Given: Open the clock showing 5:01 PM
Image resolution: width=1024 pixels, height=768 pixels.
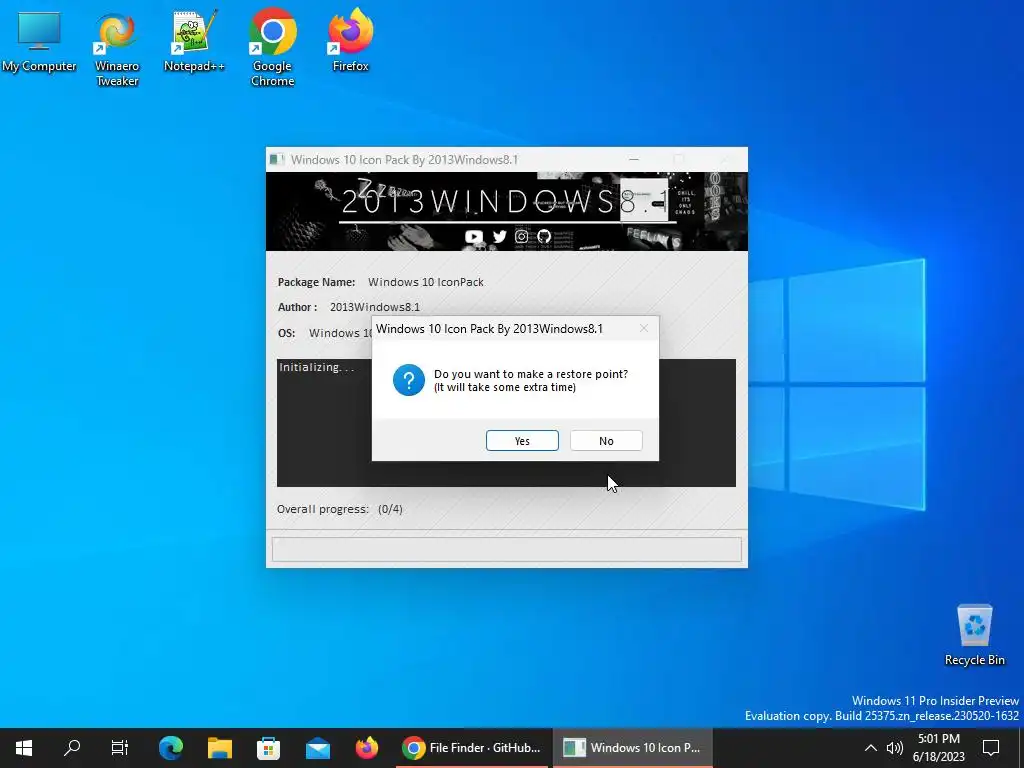Looking at the screenshot, I should (x=939, y=748).
